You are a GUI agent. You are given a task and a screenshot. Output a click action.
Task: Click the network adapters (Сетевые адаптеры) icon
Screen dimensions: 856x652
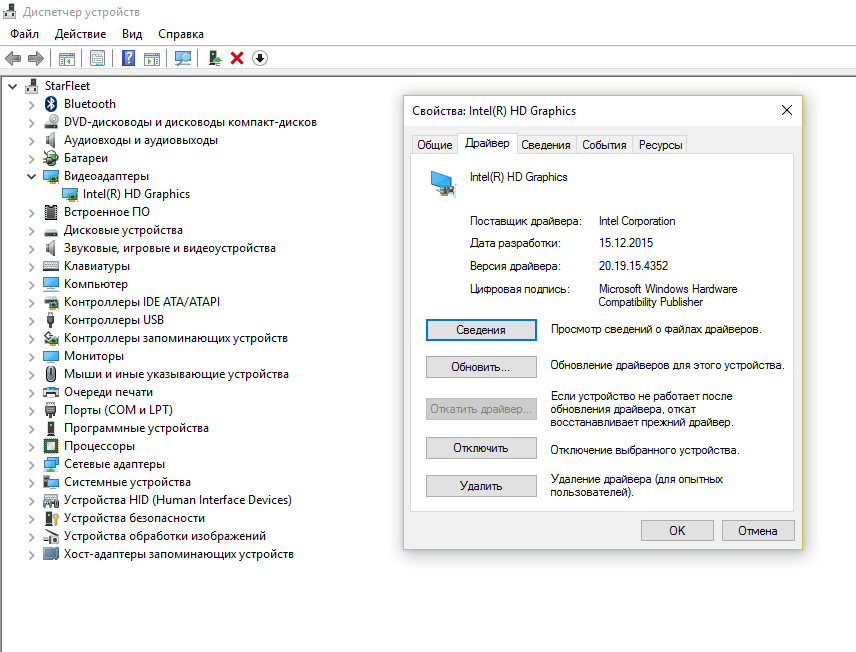(x=51, y=464)
